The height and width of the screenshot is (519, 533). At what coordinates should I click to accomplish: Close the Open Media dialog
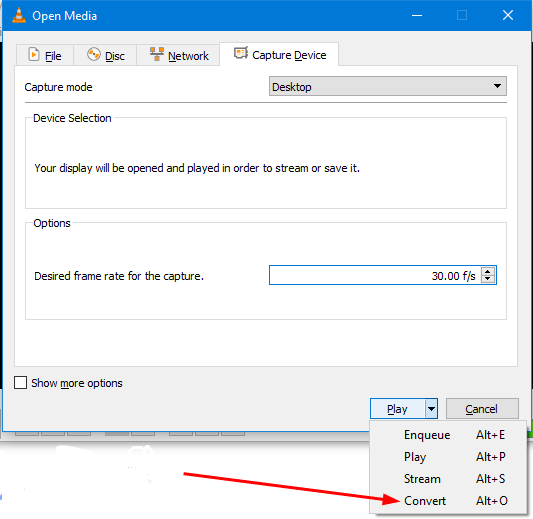(x=508, y=15)
